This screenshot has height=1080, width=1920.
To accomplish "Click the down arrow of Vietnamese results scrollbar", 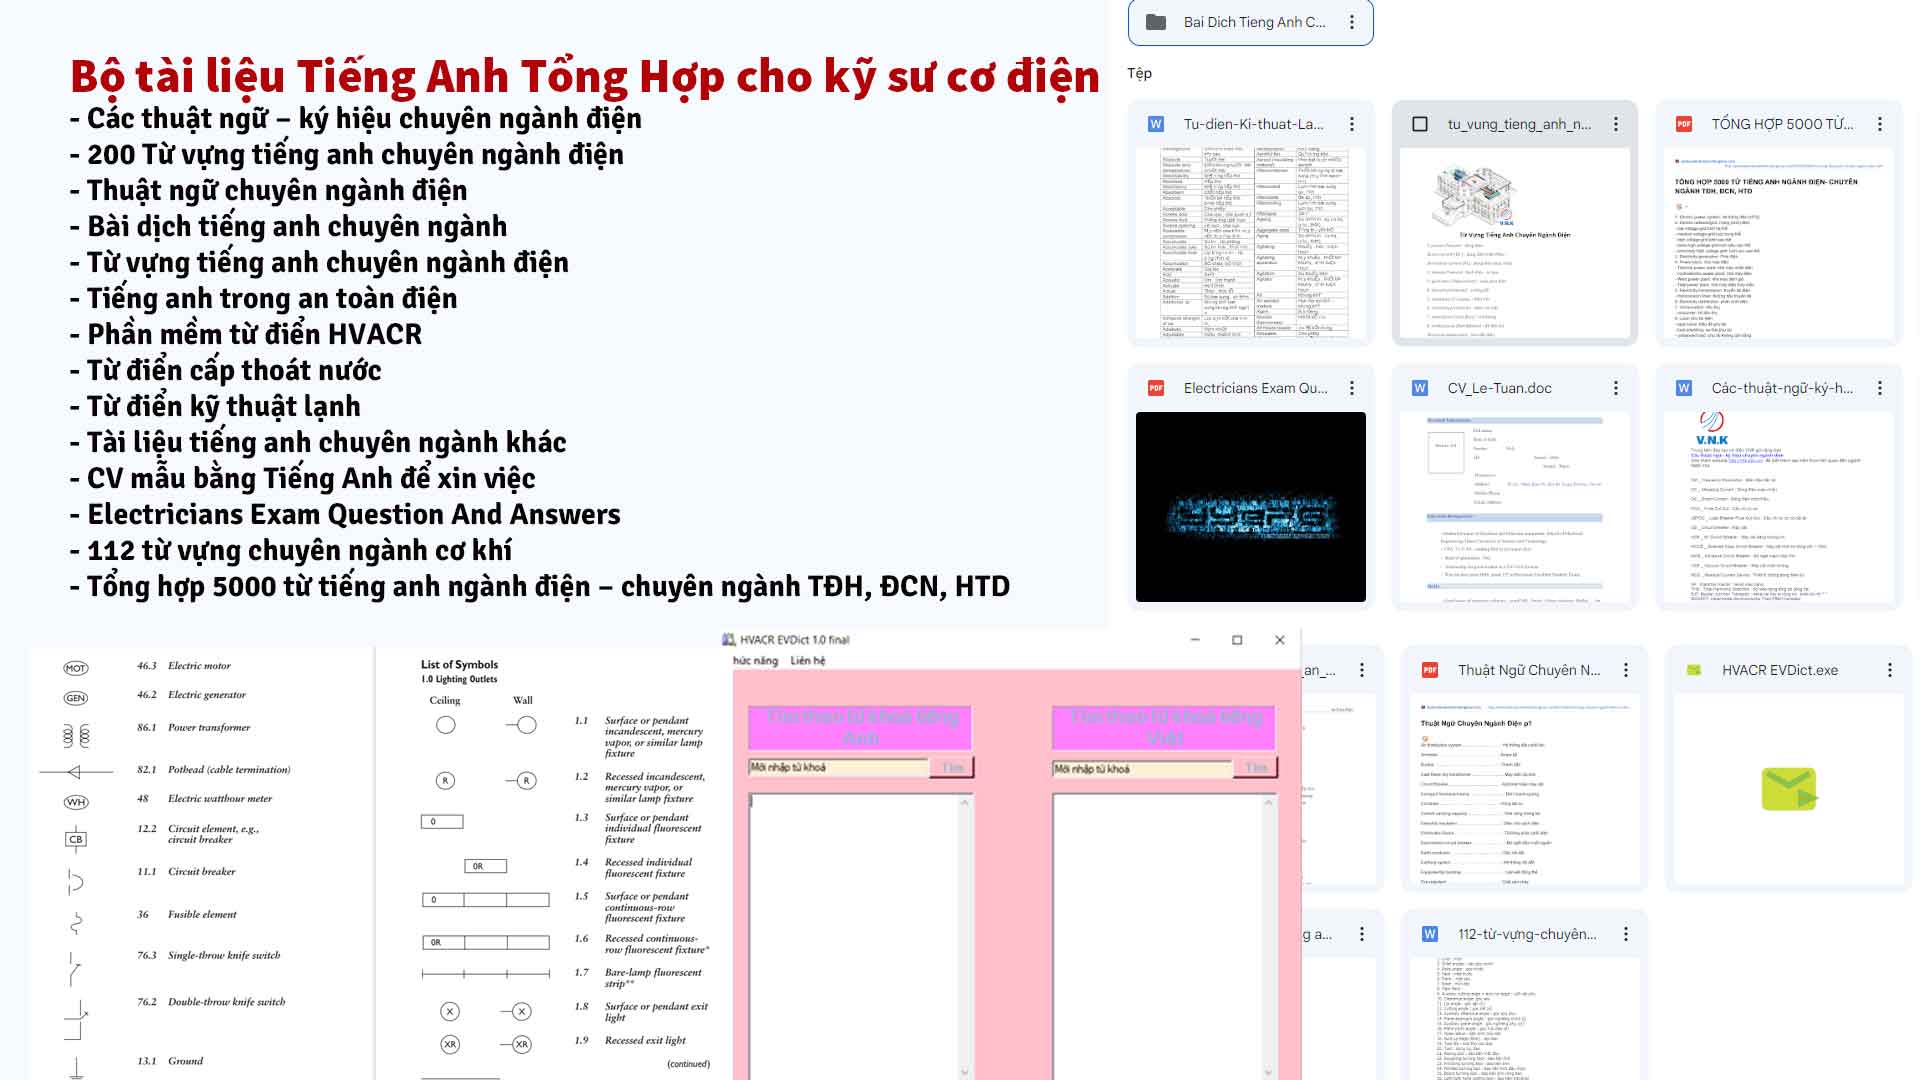I will coord(1269,1071).
